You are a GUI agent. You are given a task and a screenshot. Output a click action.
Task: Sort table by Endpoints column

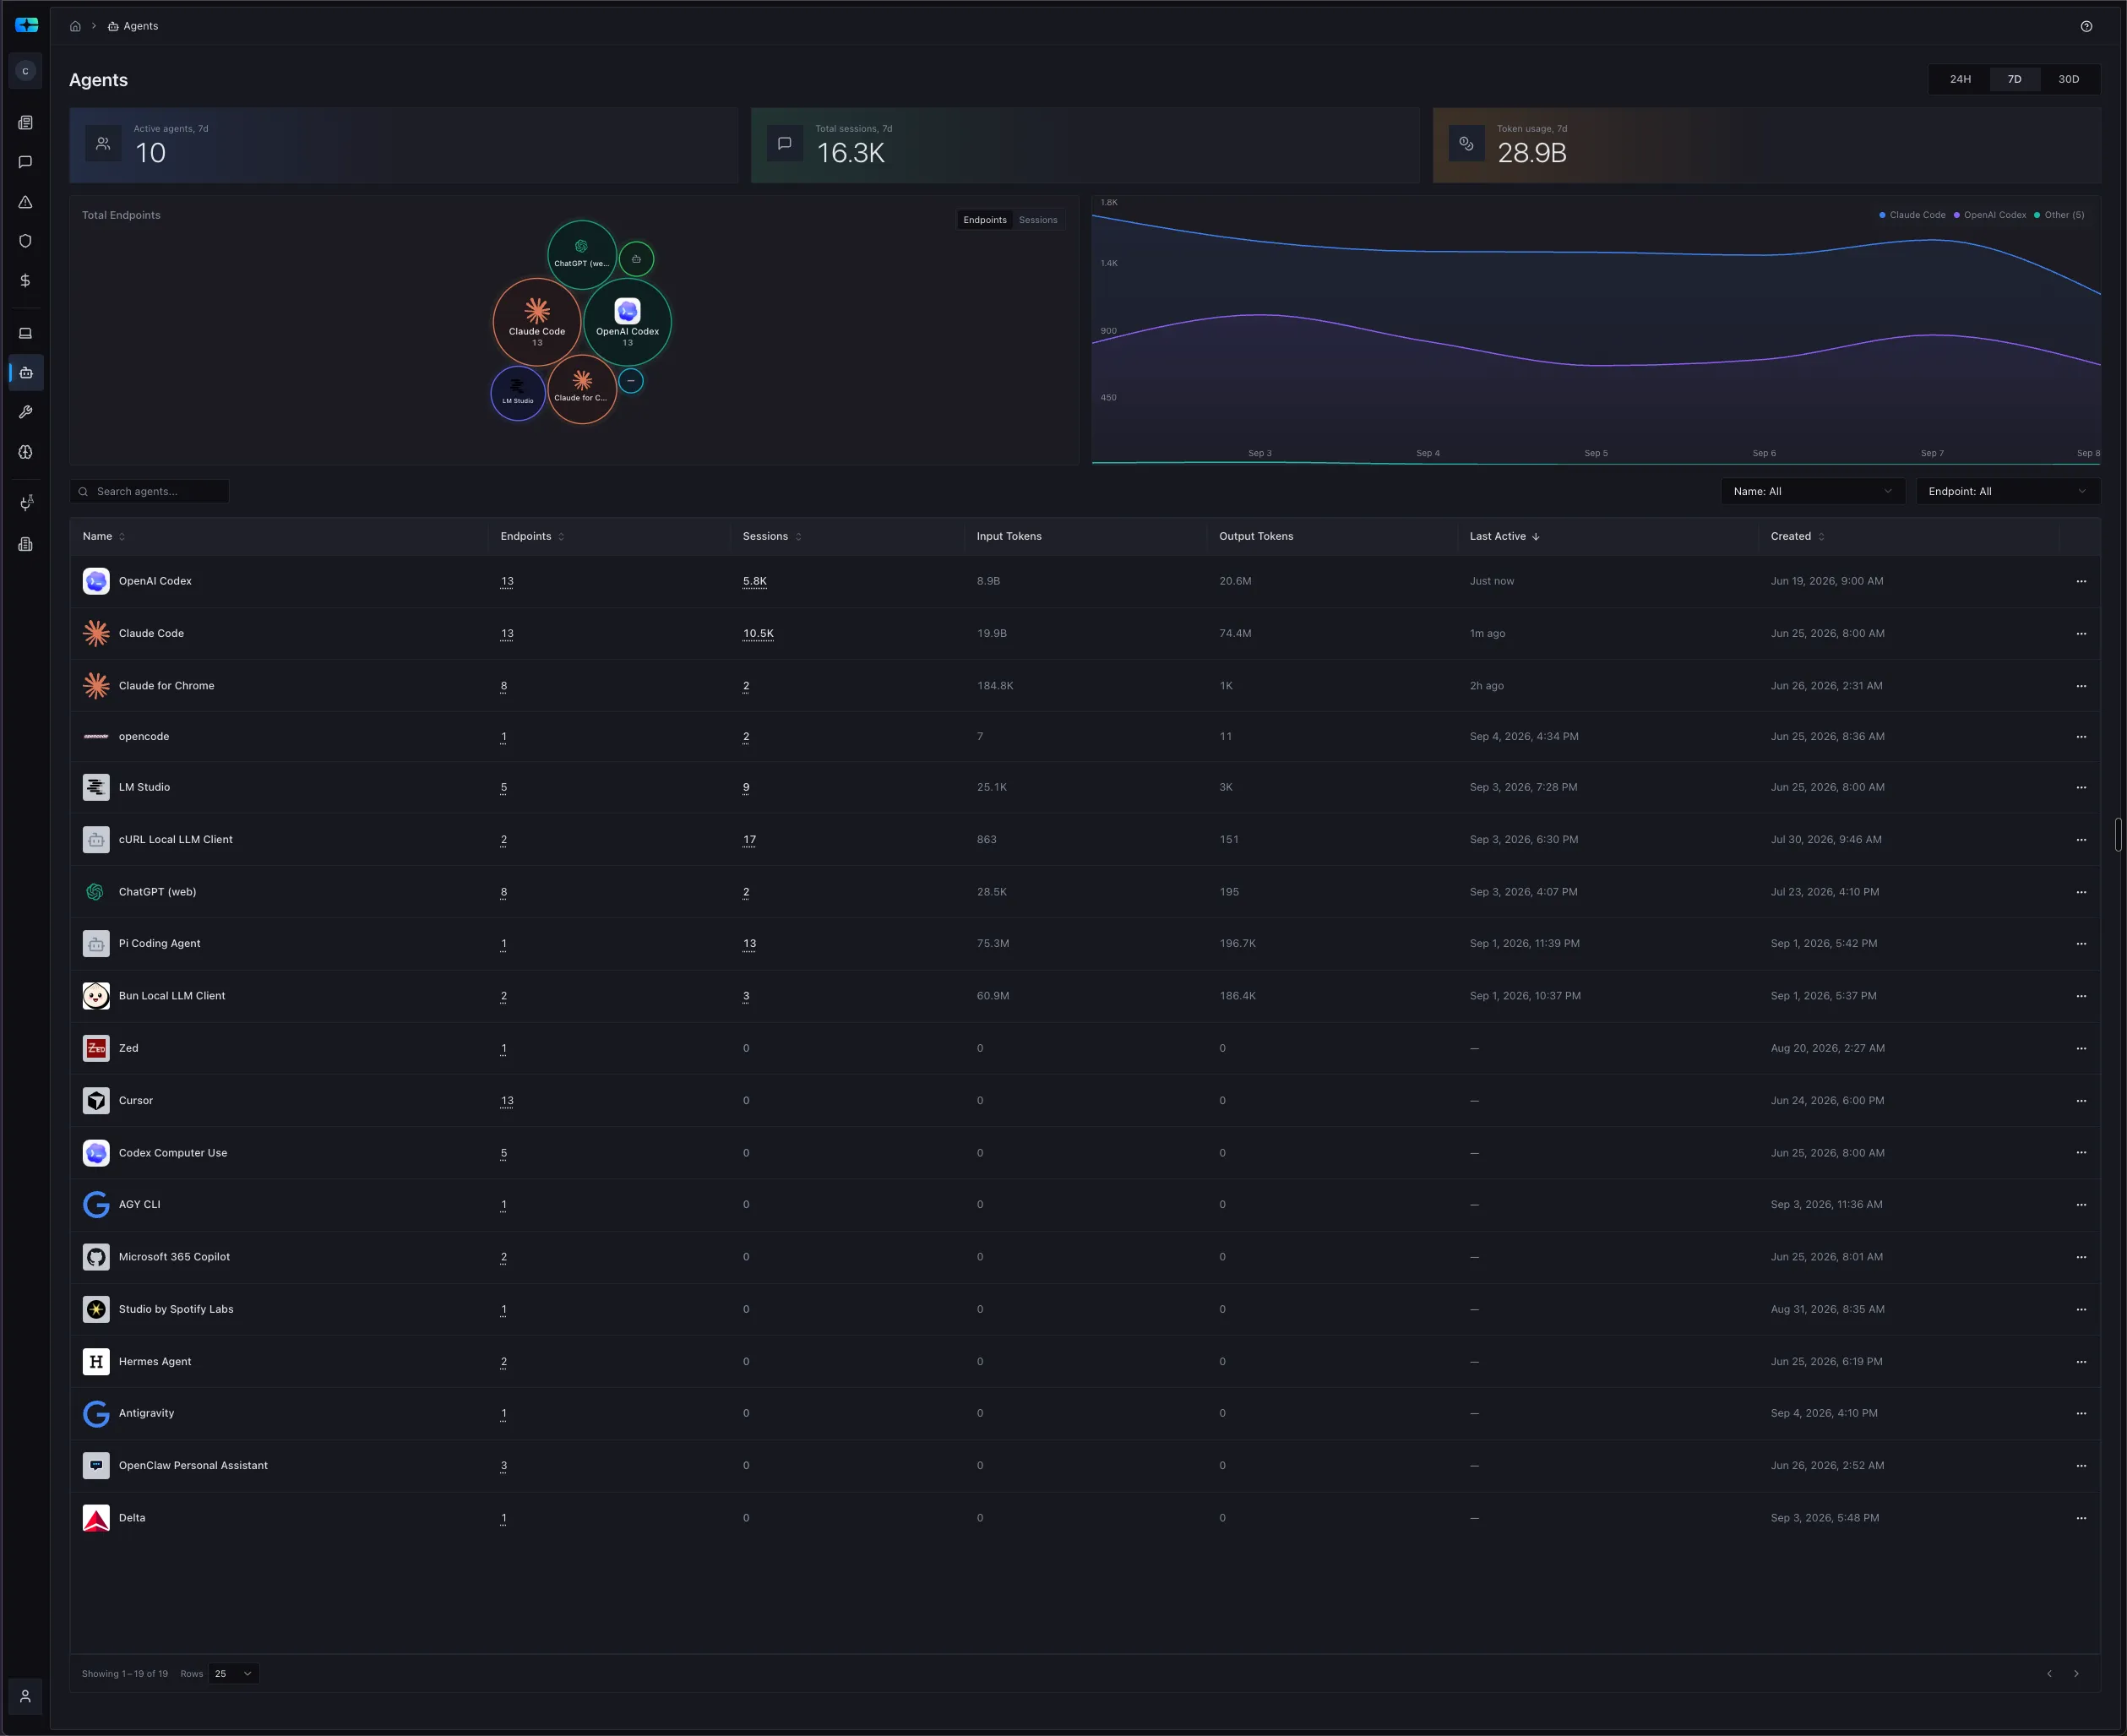532,536
